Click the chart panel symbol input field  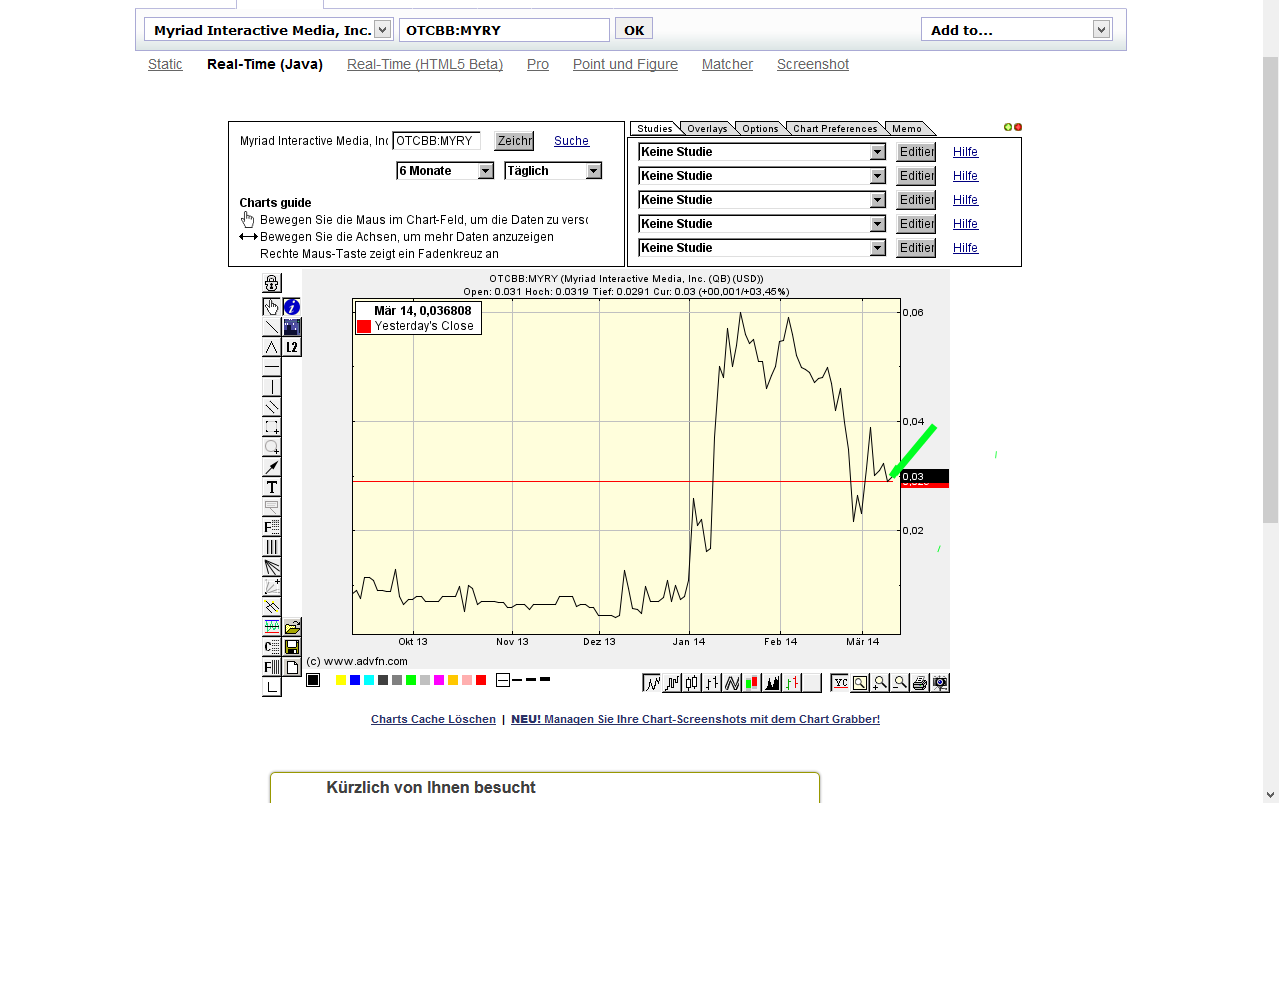coord(437,141)
